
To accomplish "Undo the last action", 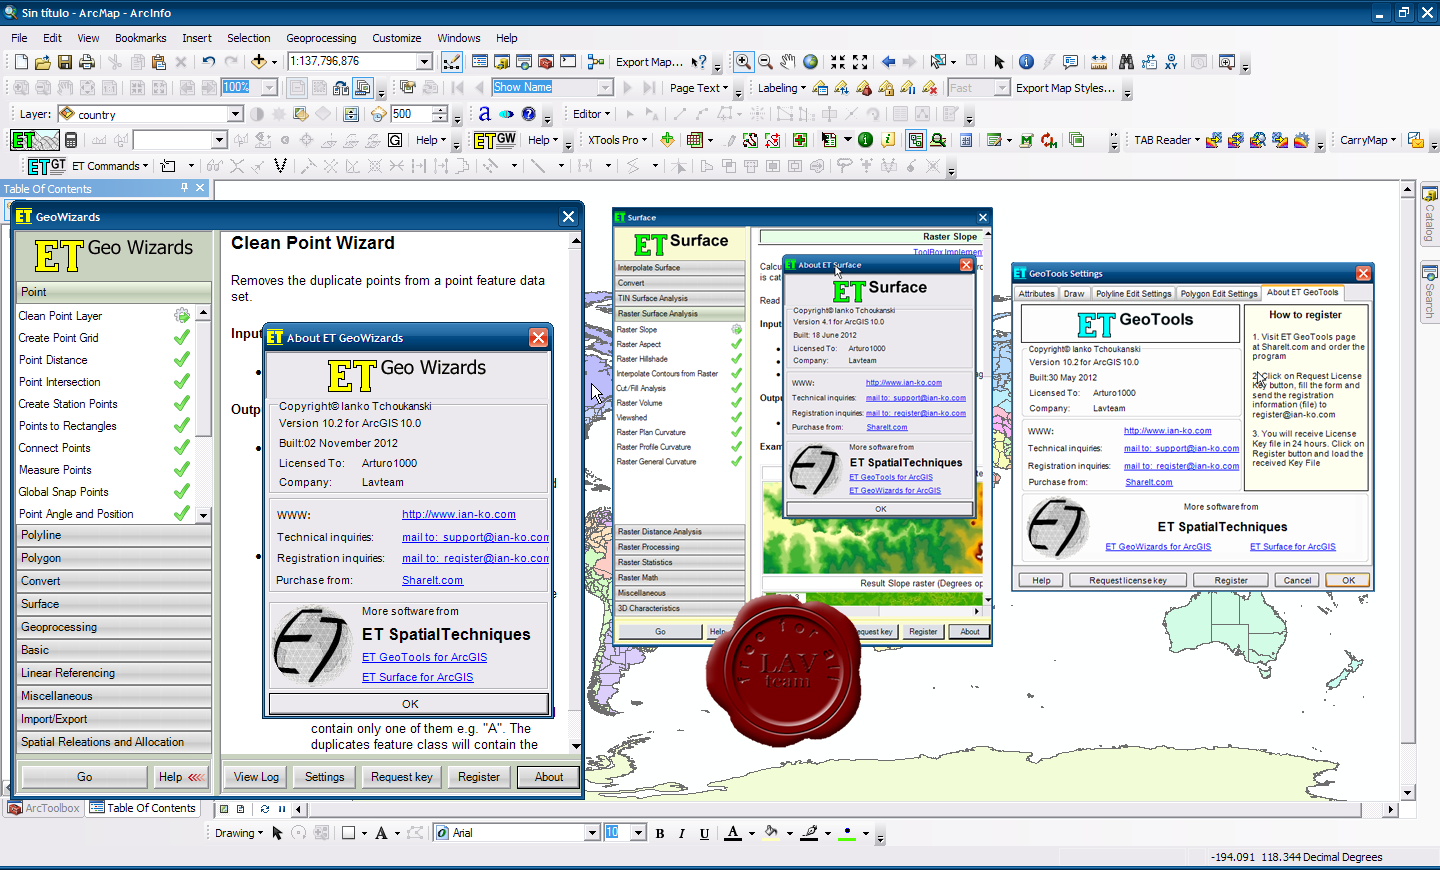I will (208, 62).
